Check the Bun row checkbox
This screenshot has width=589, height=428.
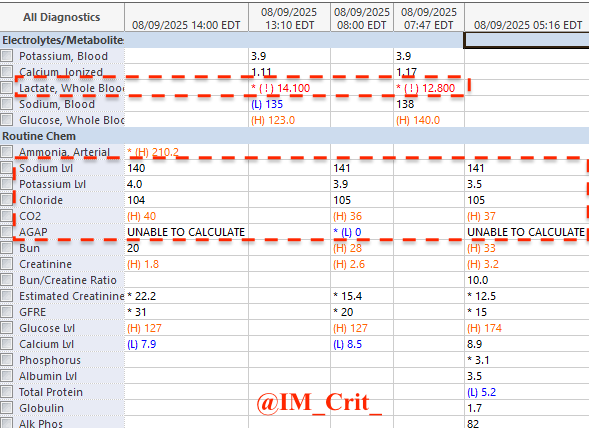(x=6, y=248)
